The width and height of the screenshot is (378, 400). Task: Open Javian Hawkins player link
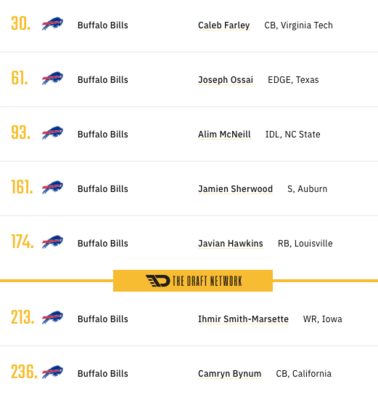pos(231,243)
